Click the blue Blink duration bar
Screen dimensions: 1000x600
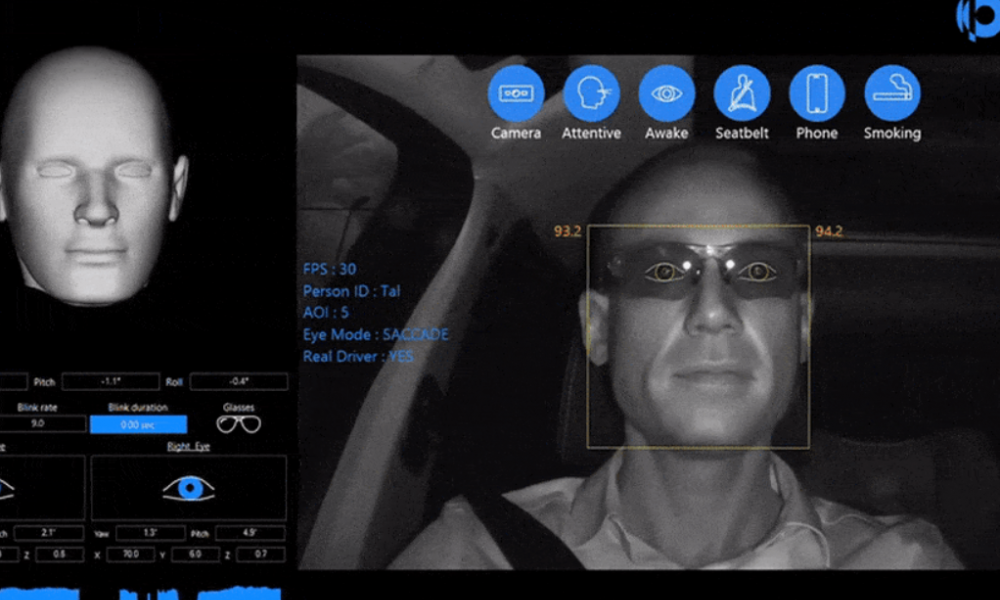coord(138,424)
